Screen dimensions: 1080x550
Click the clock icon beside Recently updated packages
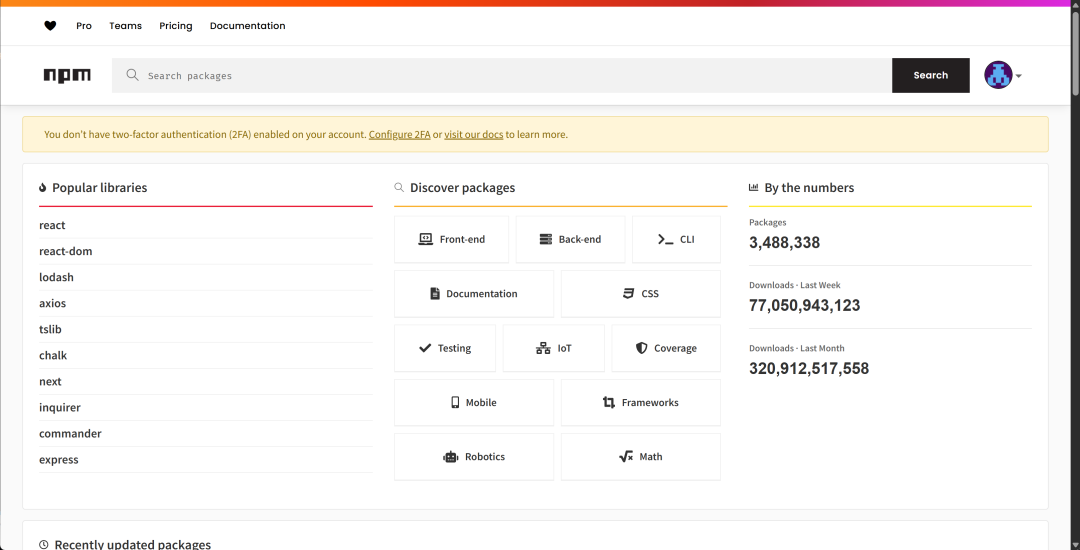point(44,544)
